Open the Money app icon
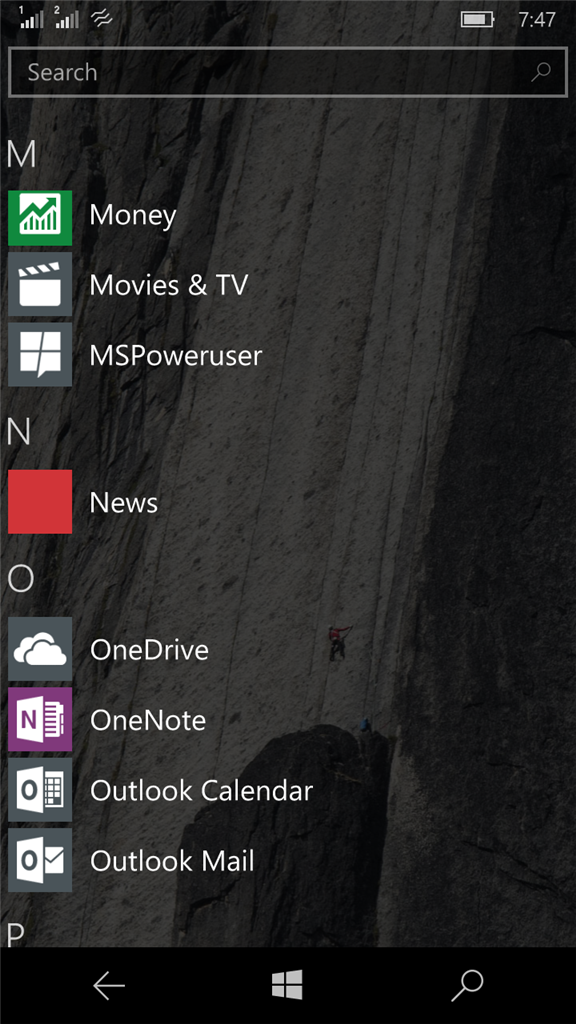The width and height of the screenshot is (576, 1024). coord(40,217)
